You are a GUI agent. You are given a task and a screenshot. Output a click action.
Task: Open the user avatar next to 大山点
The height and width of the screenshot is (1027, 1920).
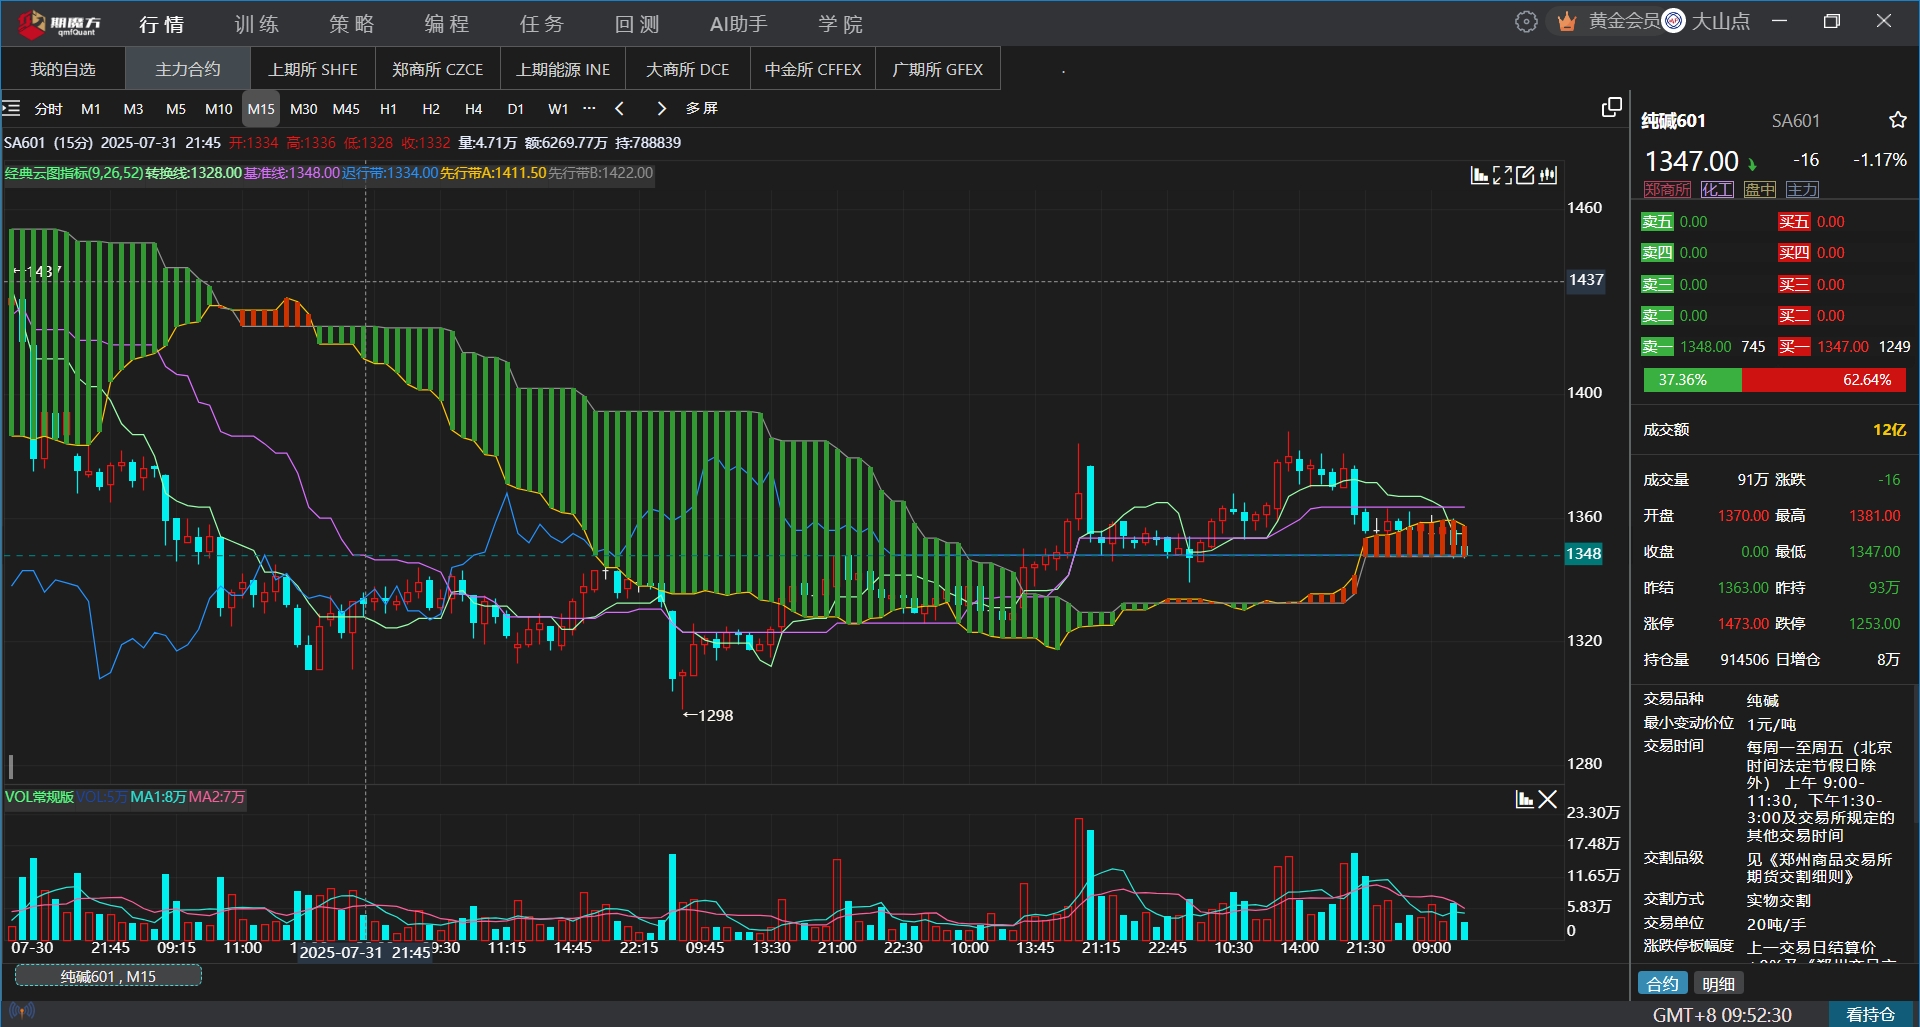(x=1674, y=21)
